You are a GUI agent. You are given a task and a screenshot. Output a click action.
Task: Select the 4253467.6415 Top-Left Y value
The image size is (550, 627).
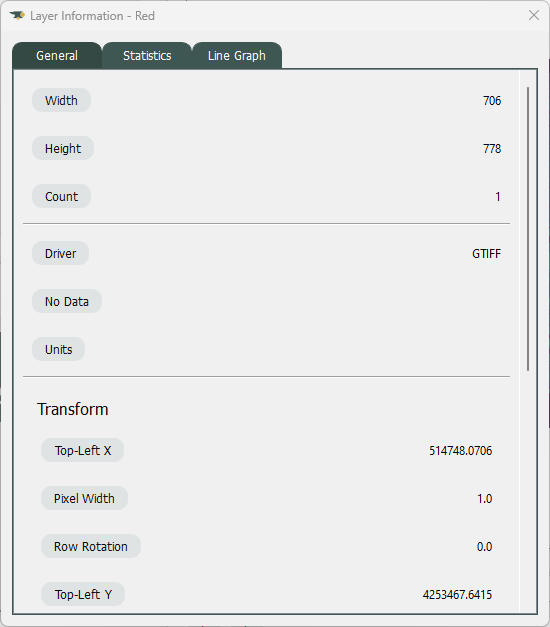pyautogui.click(x=457, y=595)
